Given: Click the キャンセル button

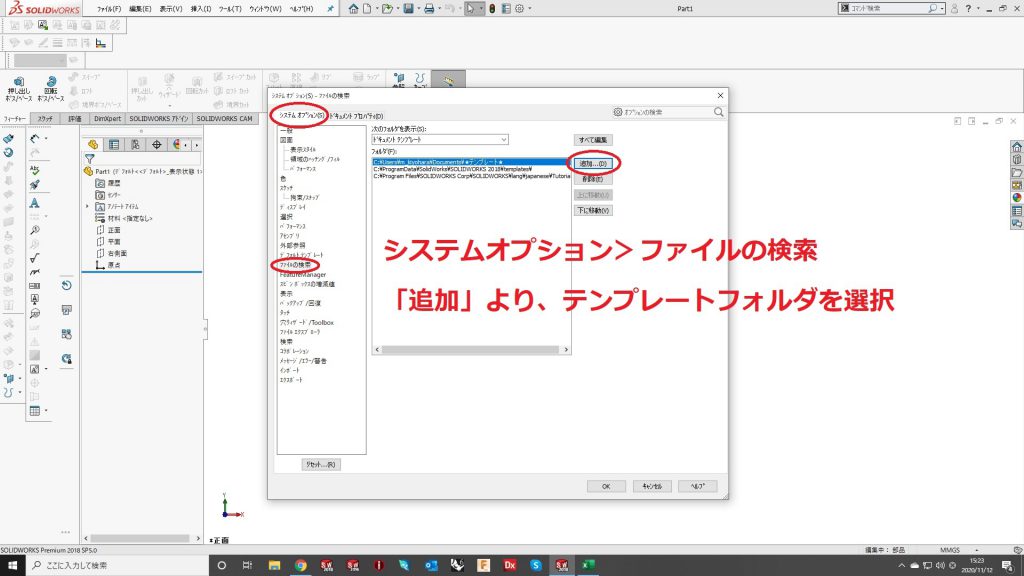Looking at the screenshot, I should click(652, 487).
